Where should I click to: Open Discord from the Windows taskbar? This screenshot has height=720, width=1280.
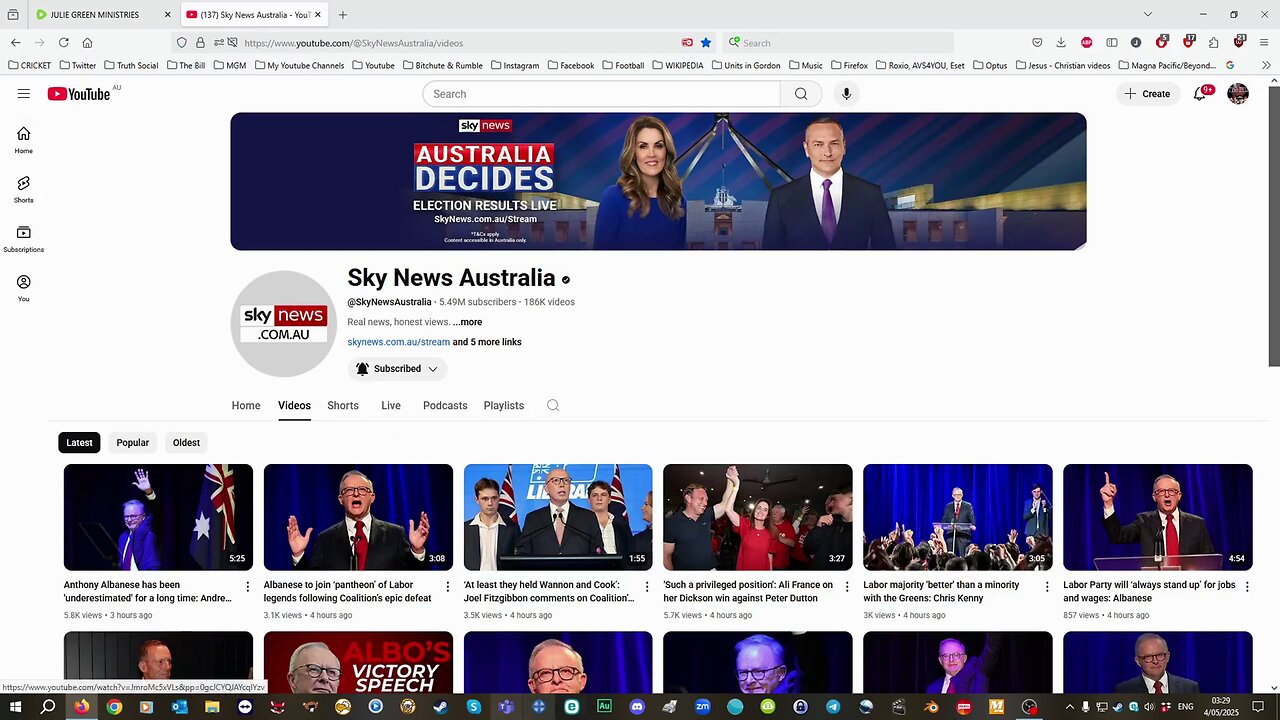point(637,707)
